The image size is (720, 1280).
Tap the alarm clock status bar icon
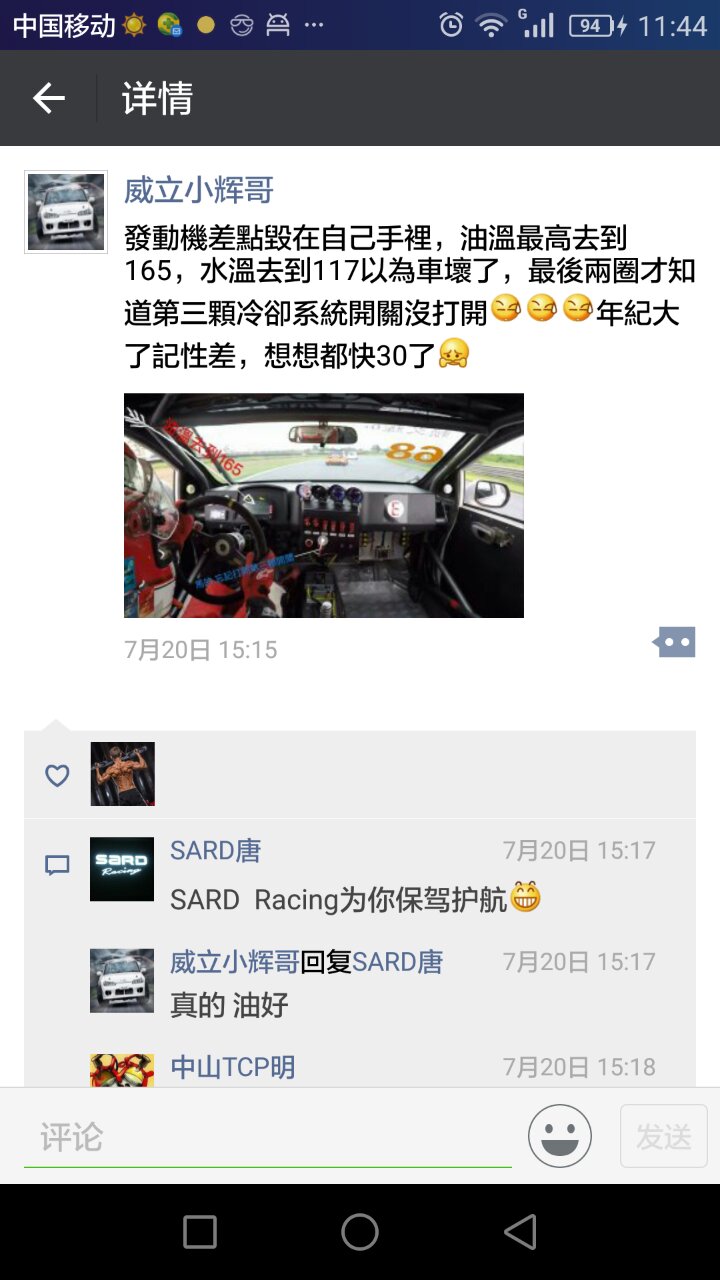(x=451, y=26)
